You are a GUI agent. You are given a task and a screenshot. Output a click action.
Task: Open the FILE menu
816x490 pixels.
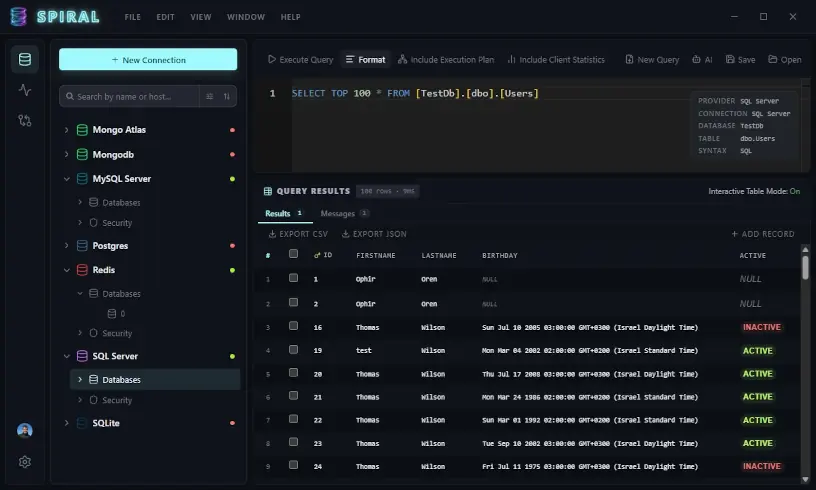[133, 17]
